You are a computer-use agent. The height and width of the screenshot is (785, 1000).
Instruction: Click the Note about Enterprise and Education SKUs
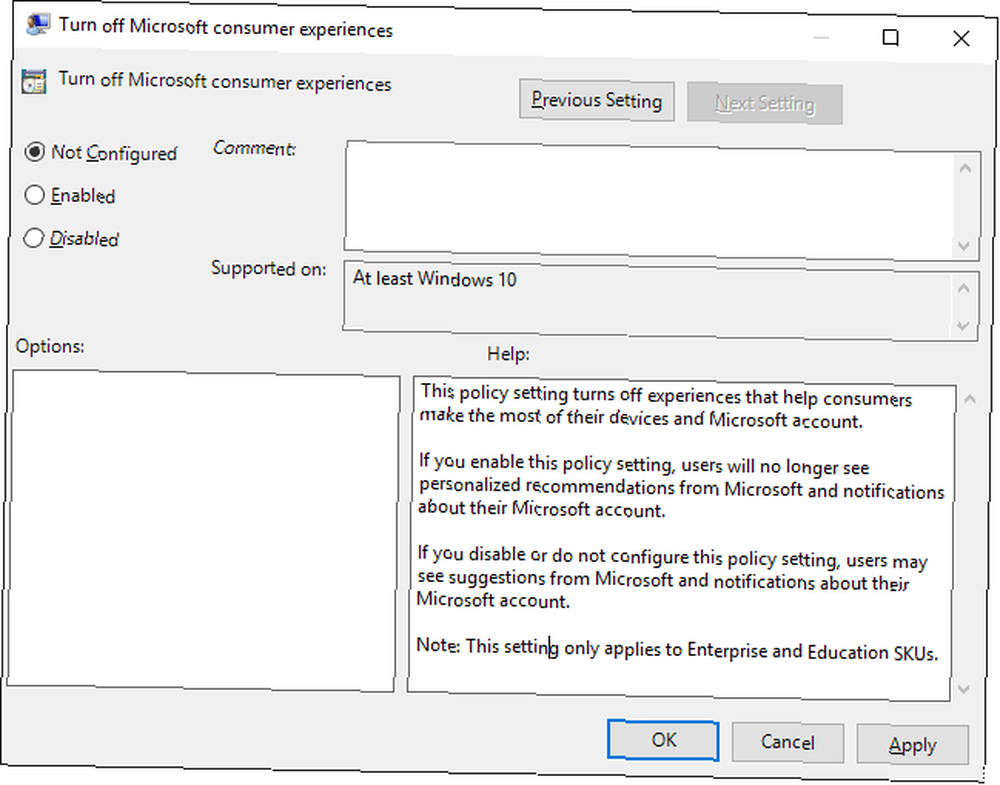pyautogui.click(x=677, y=650)
